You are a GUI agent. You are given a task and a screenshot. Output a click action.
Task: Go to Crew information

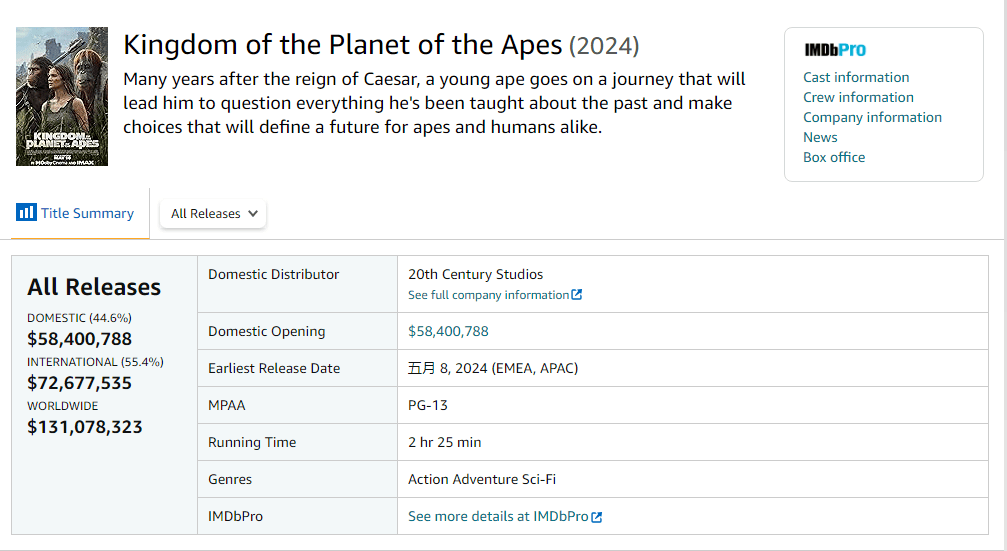[858, 97]
